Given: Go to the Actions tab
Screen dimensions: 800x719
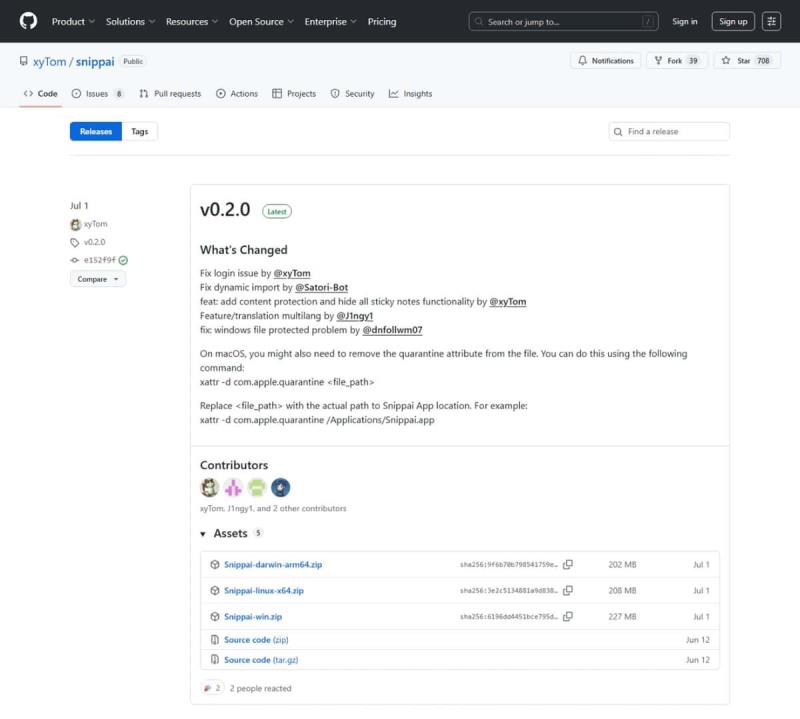Looking at the screenshot, I should tap(237, 94).
